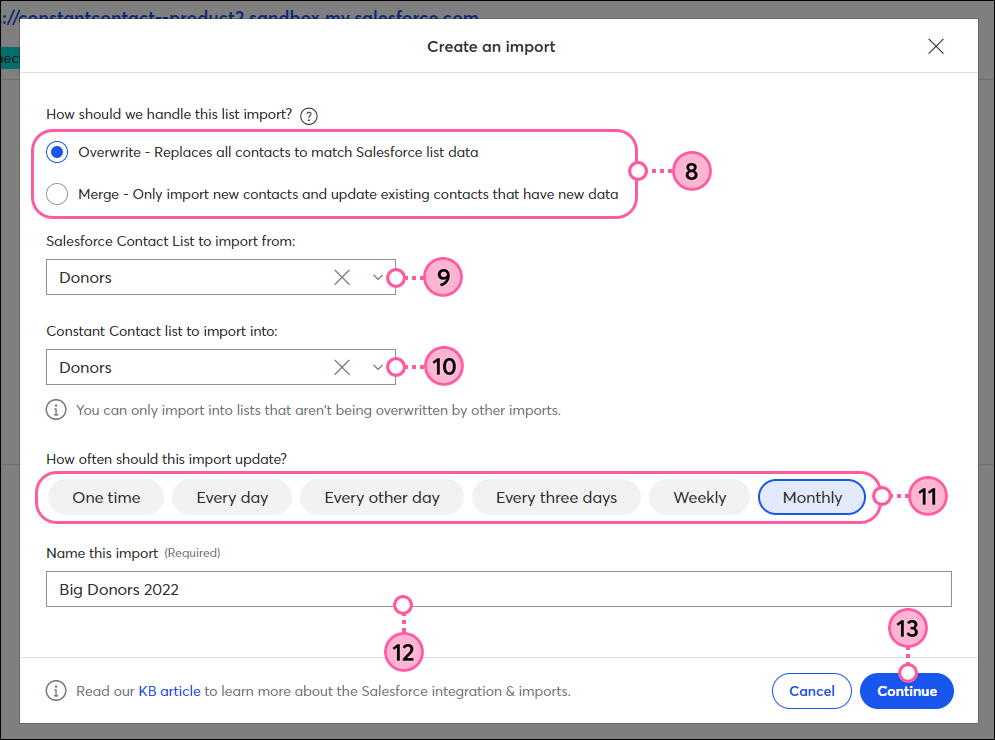Click the 'Create an import' dialog title
Viewport: 995px width, 740px height.
[491, 47]
